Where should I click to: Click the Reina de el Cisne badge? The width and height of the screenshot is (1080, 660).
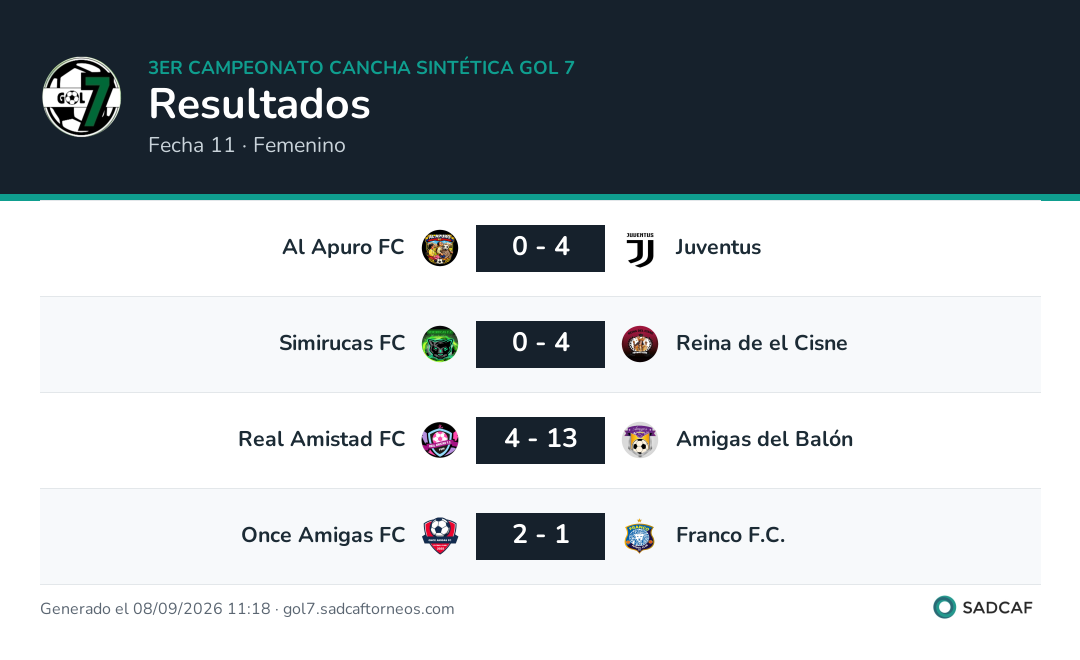(x=640, y=344)
